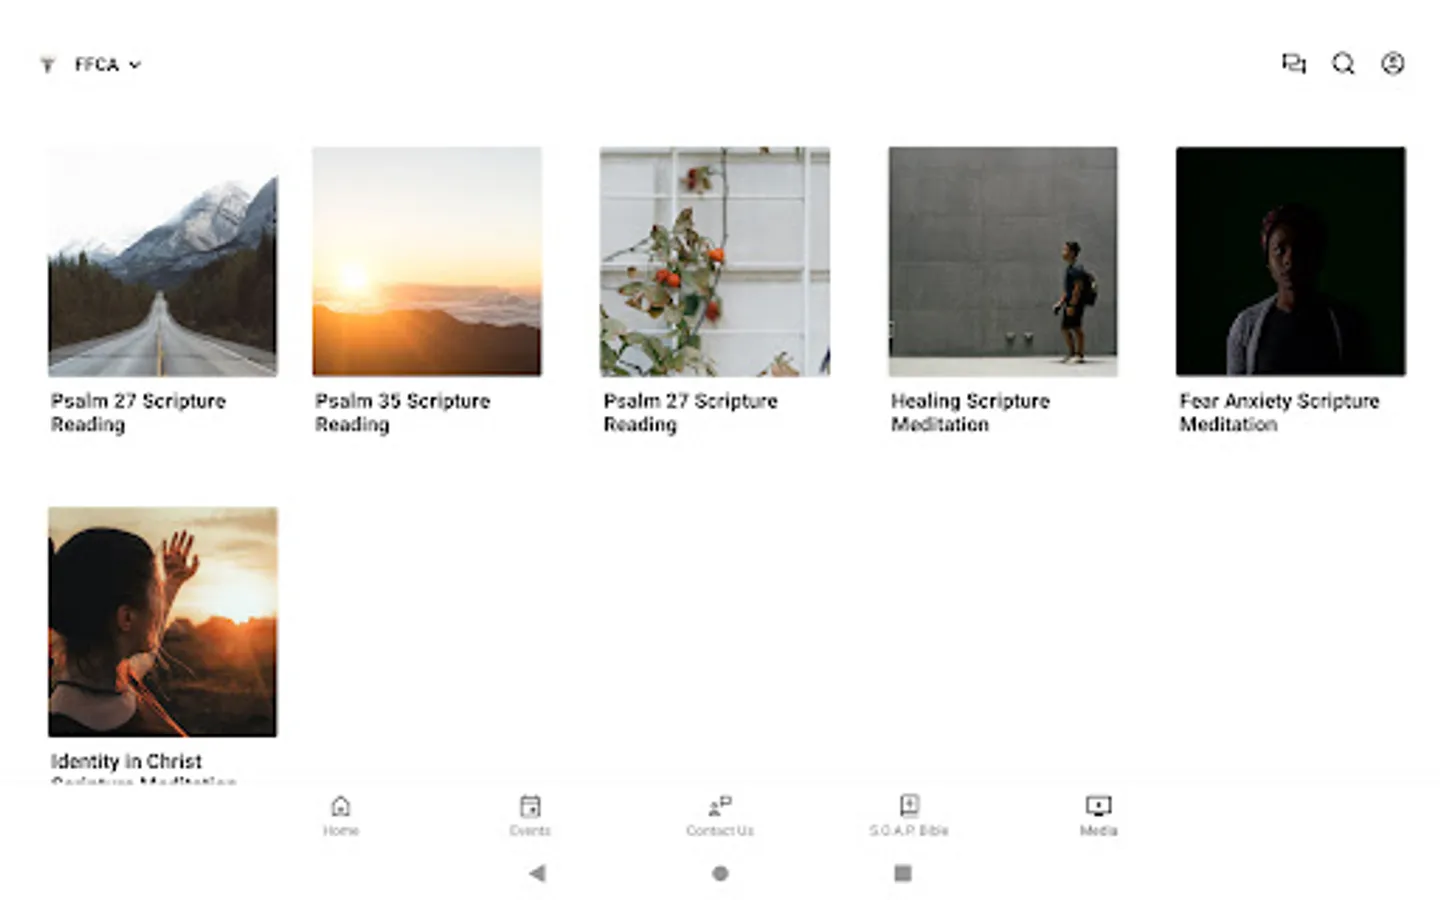Open search via magnifier icon
Screen dimensions: 1440x900
tap(1343, 64)
